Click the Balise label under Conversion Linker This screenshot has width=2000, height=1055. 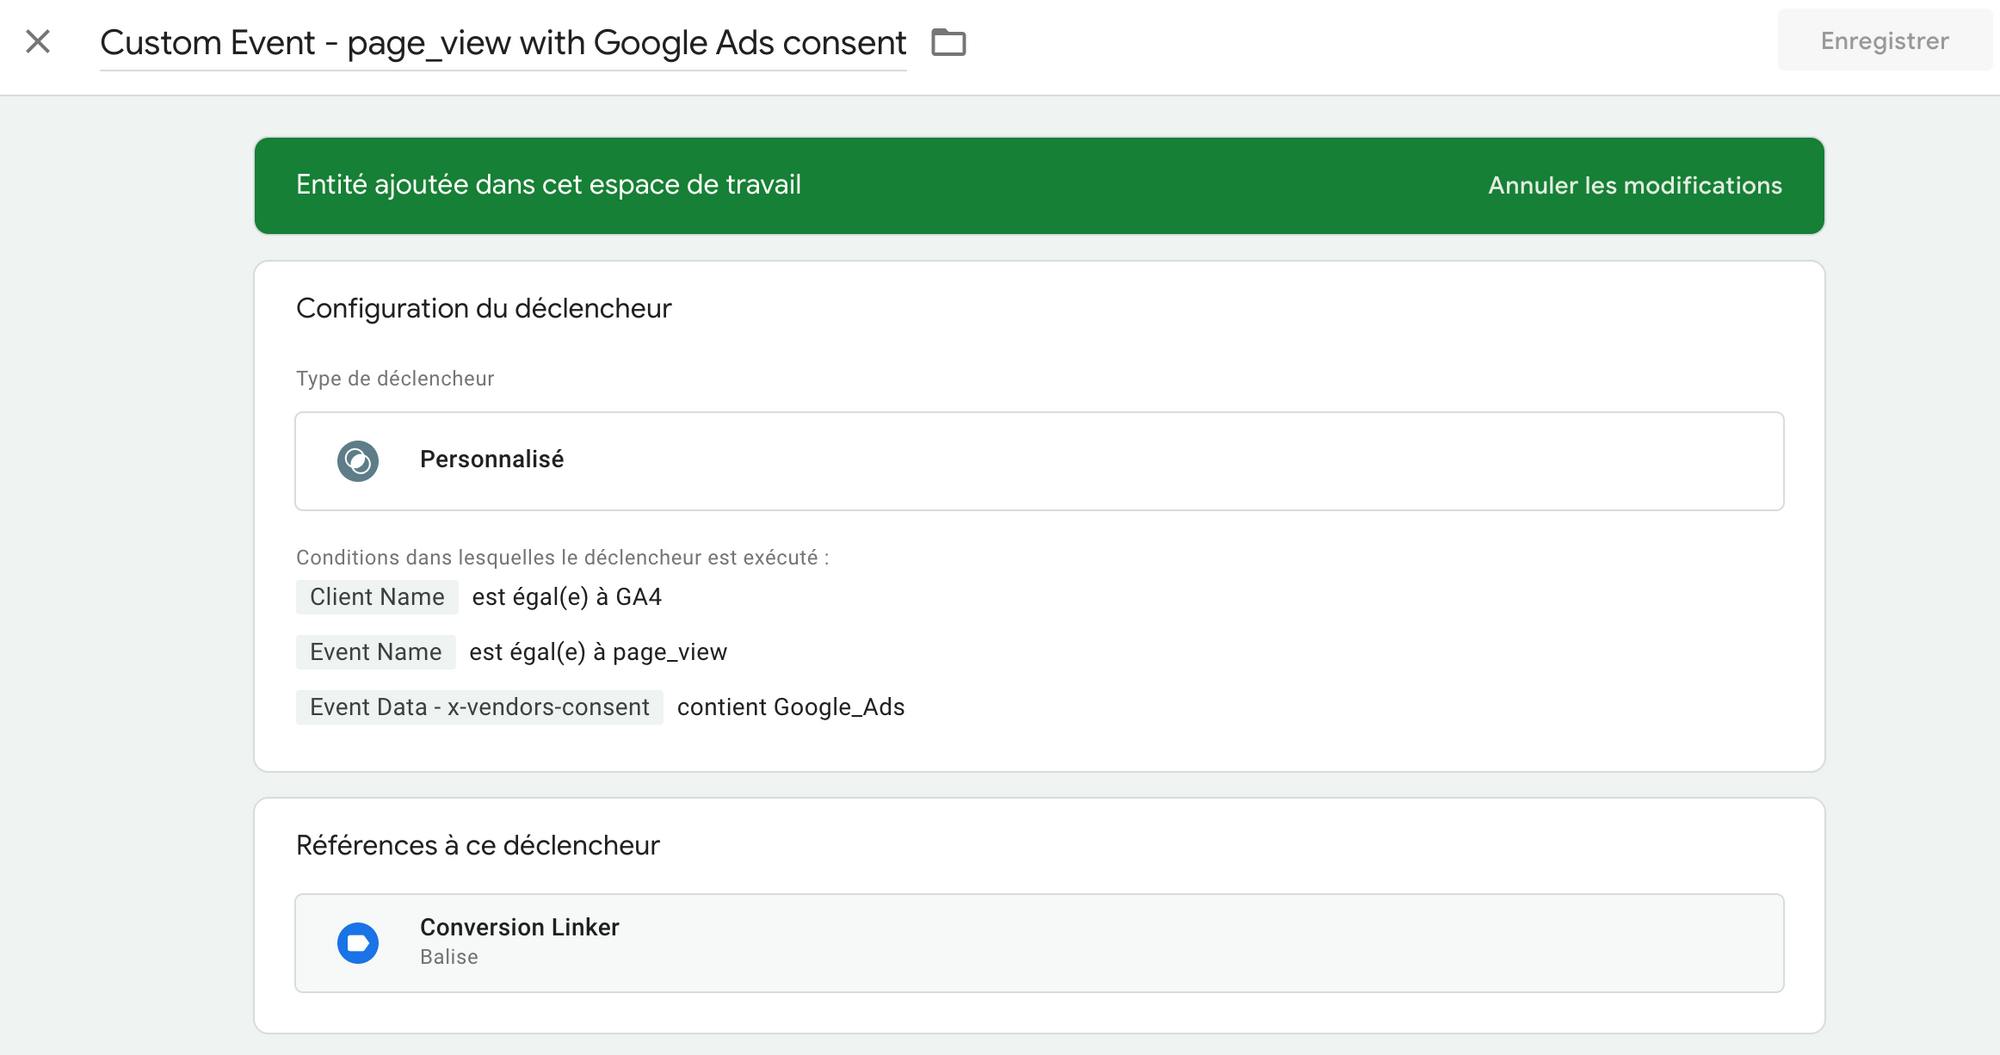pyautogui.click(x=449, y=957)
